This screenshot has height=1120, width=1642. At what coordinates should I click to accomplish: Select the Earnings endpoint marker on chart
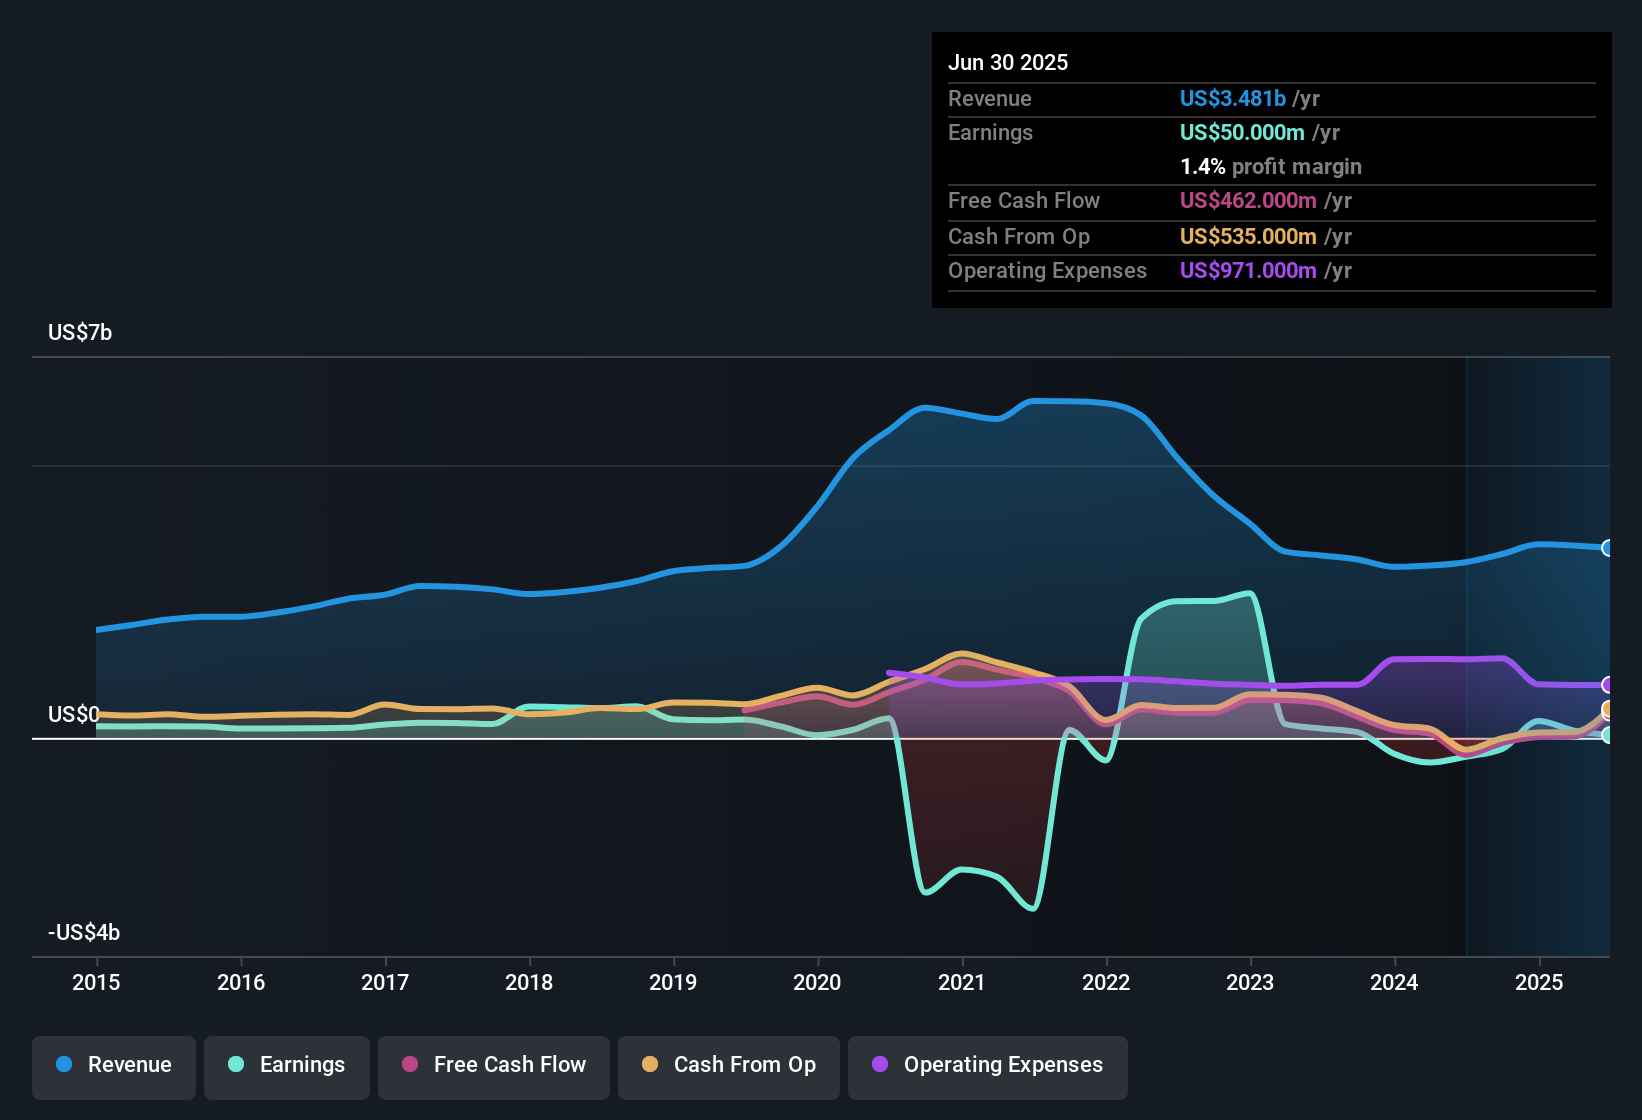pyautogui.click(x=1608, y=735)
